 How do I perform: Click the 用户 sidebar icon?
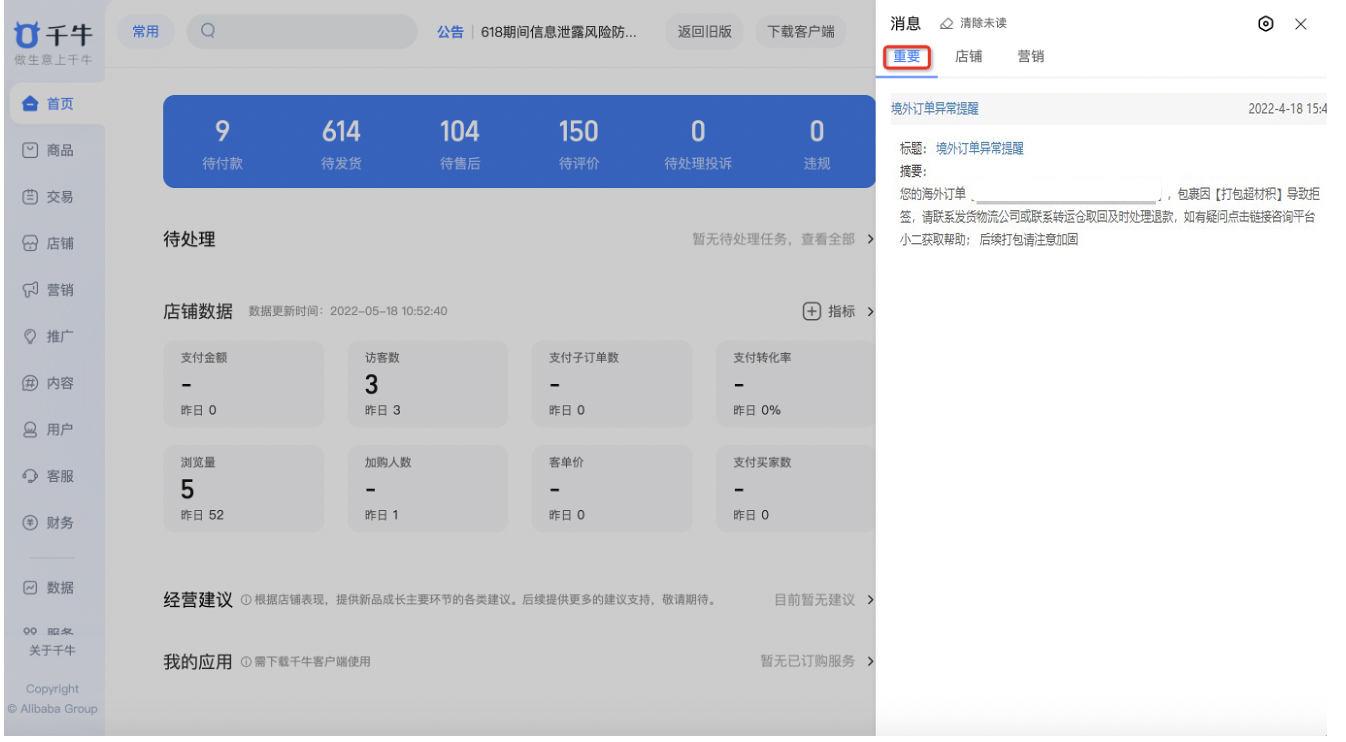click(x=30, y=430)
